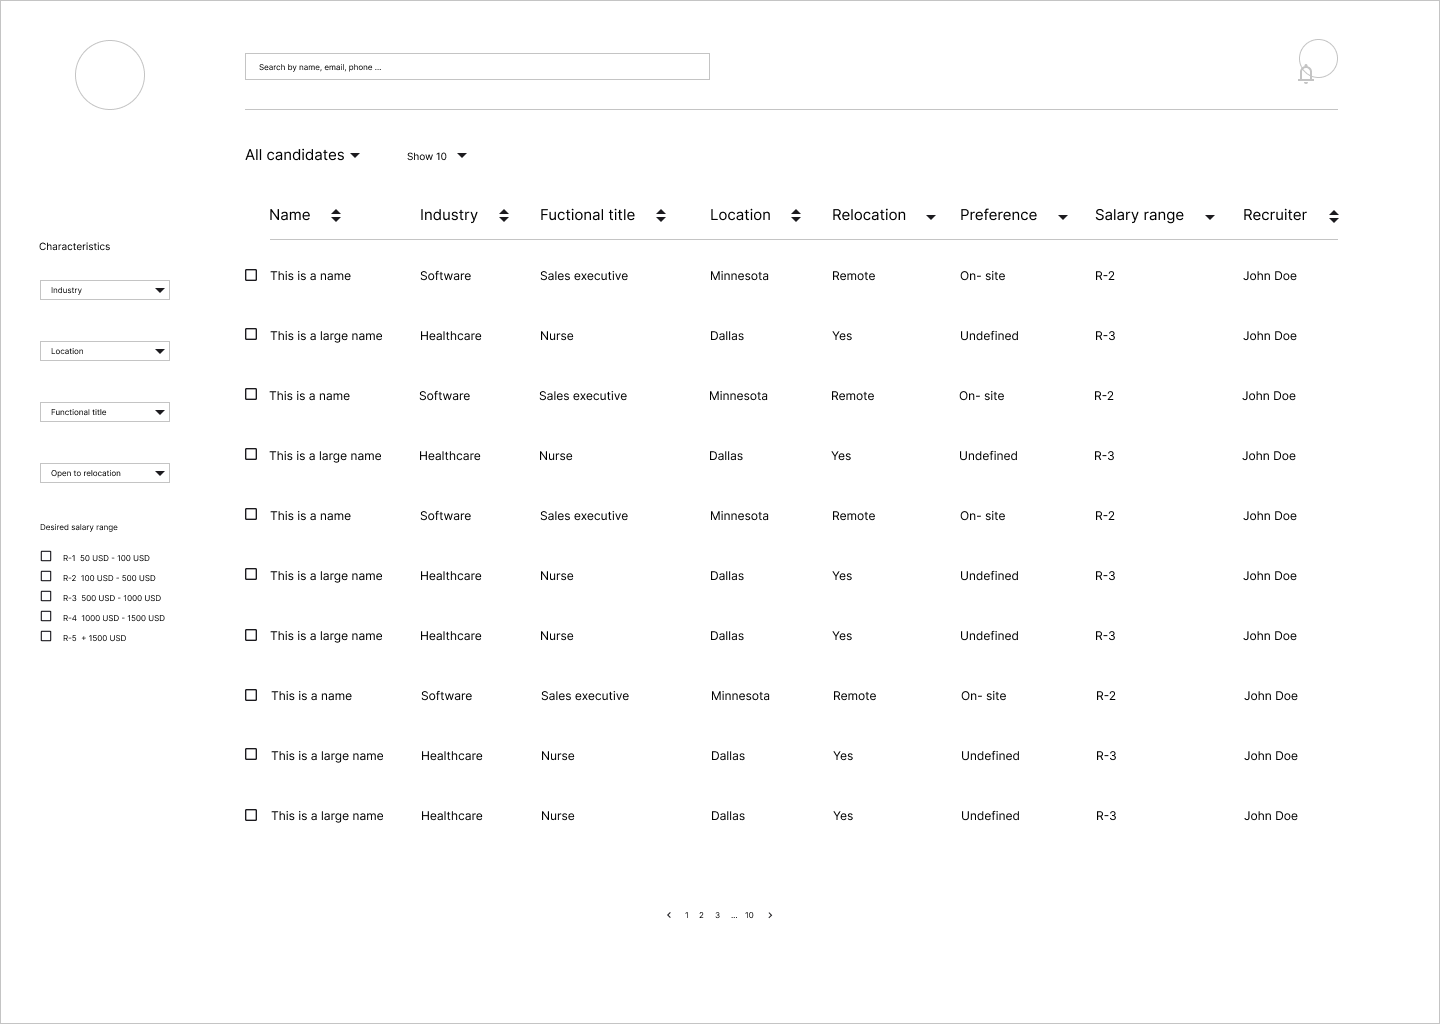Click the sidebar logo circle
Viewport: 1440px width, 1024px height.
pos(110,75)
